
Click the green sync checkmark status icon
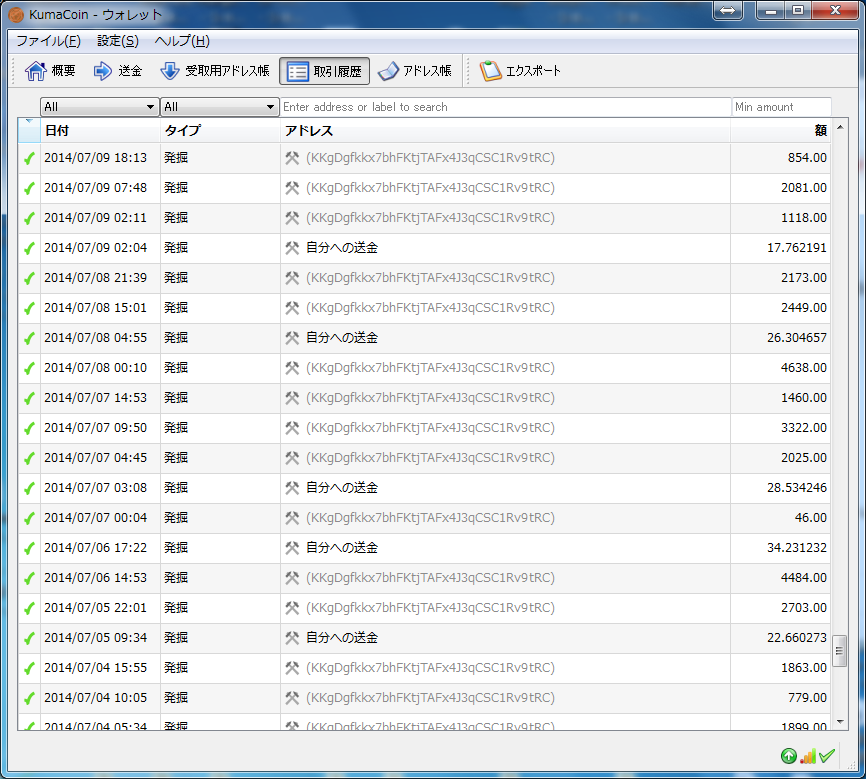(x=827, y=756)
